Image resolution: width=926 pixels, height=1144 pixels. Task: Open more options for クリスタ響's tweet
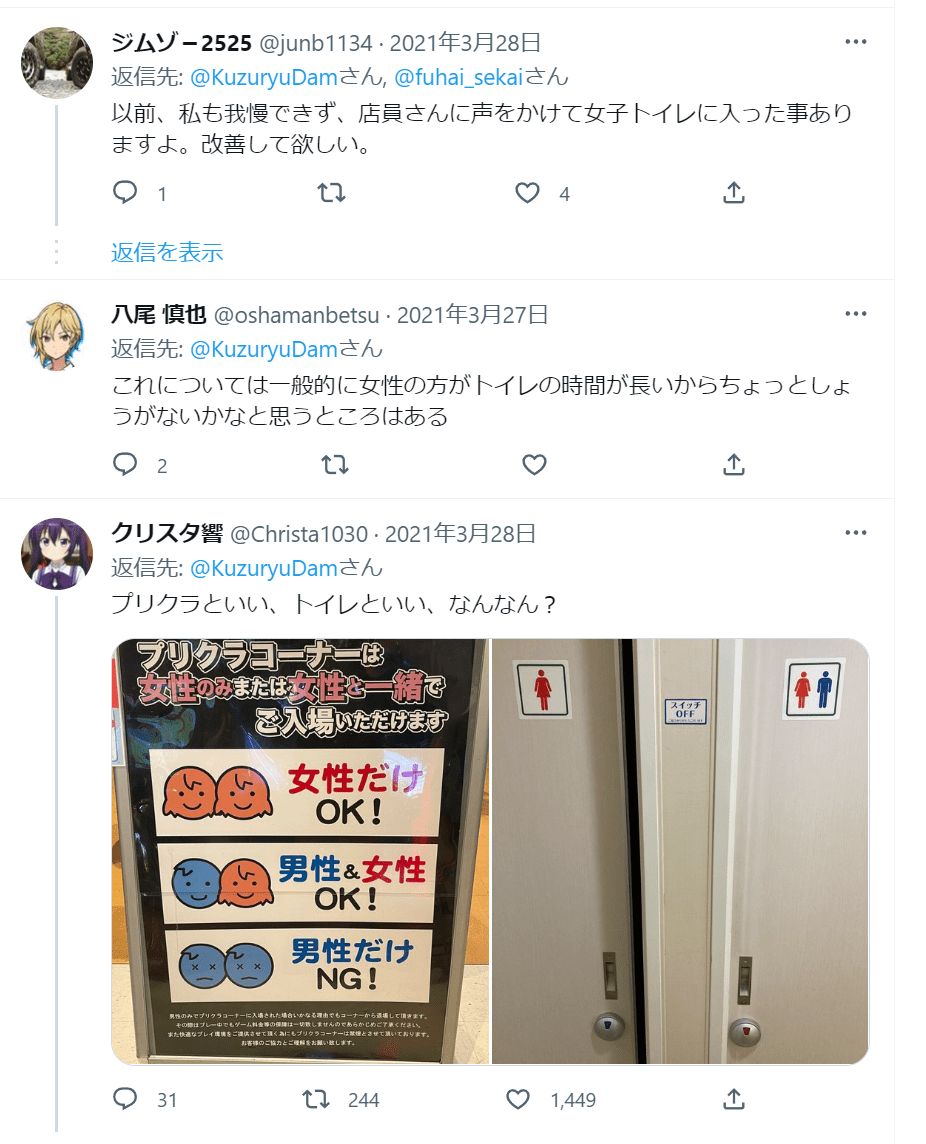855,533
